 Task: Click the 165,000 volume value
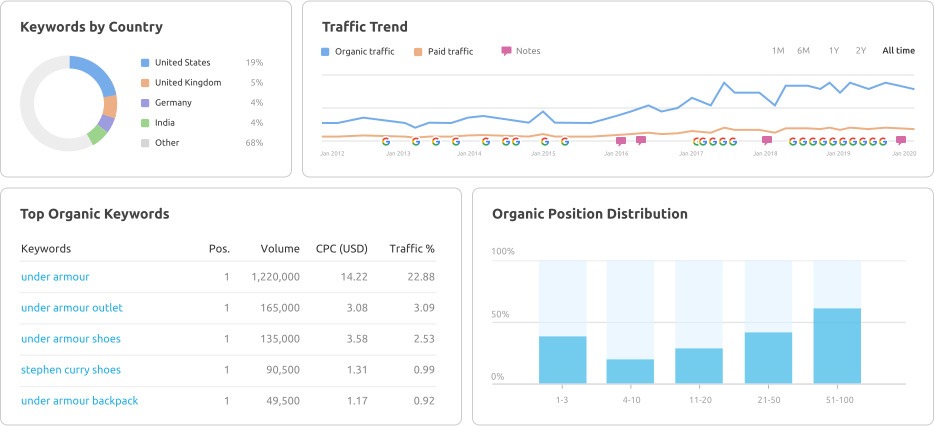(x=280, y=307)
